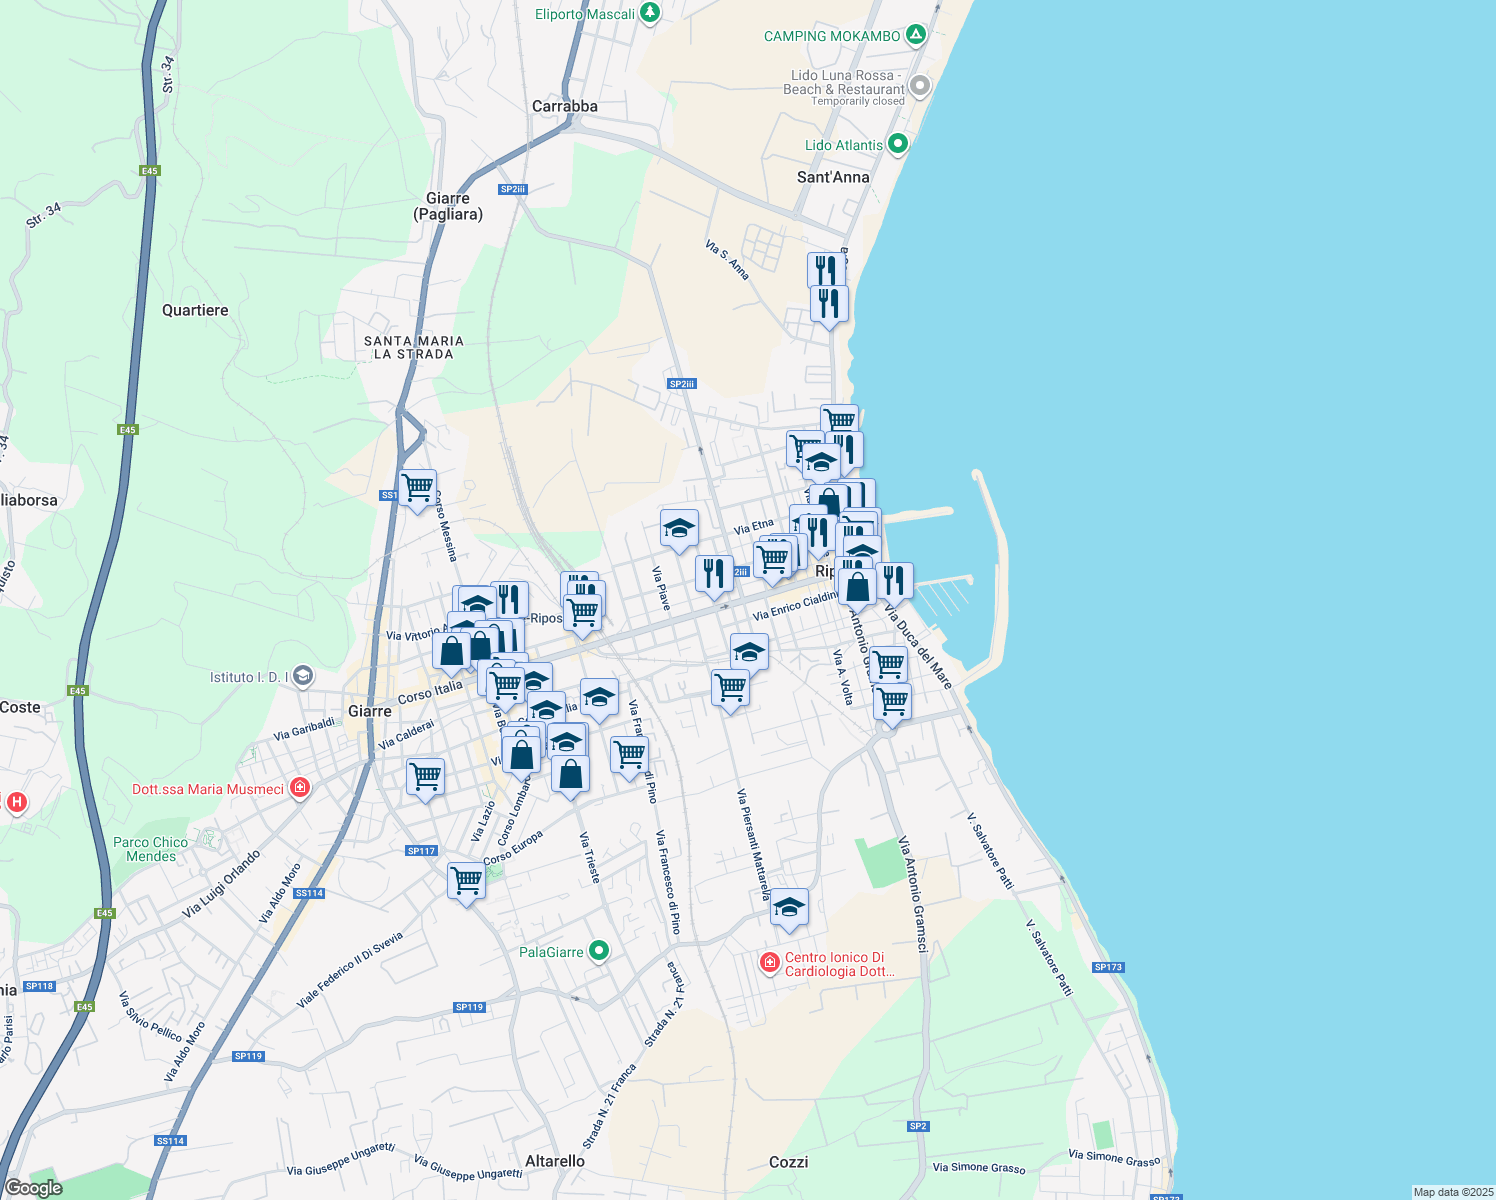Open the Google logo link
1496x1200 pixels.
click(x=33, y=1187)
